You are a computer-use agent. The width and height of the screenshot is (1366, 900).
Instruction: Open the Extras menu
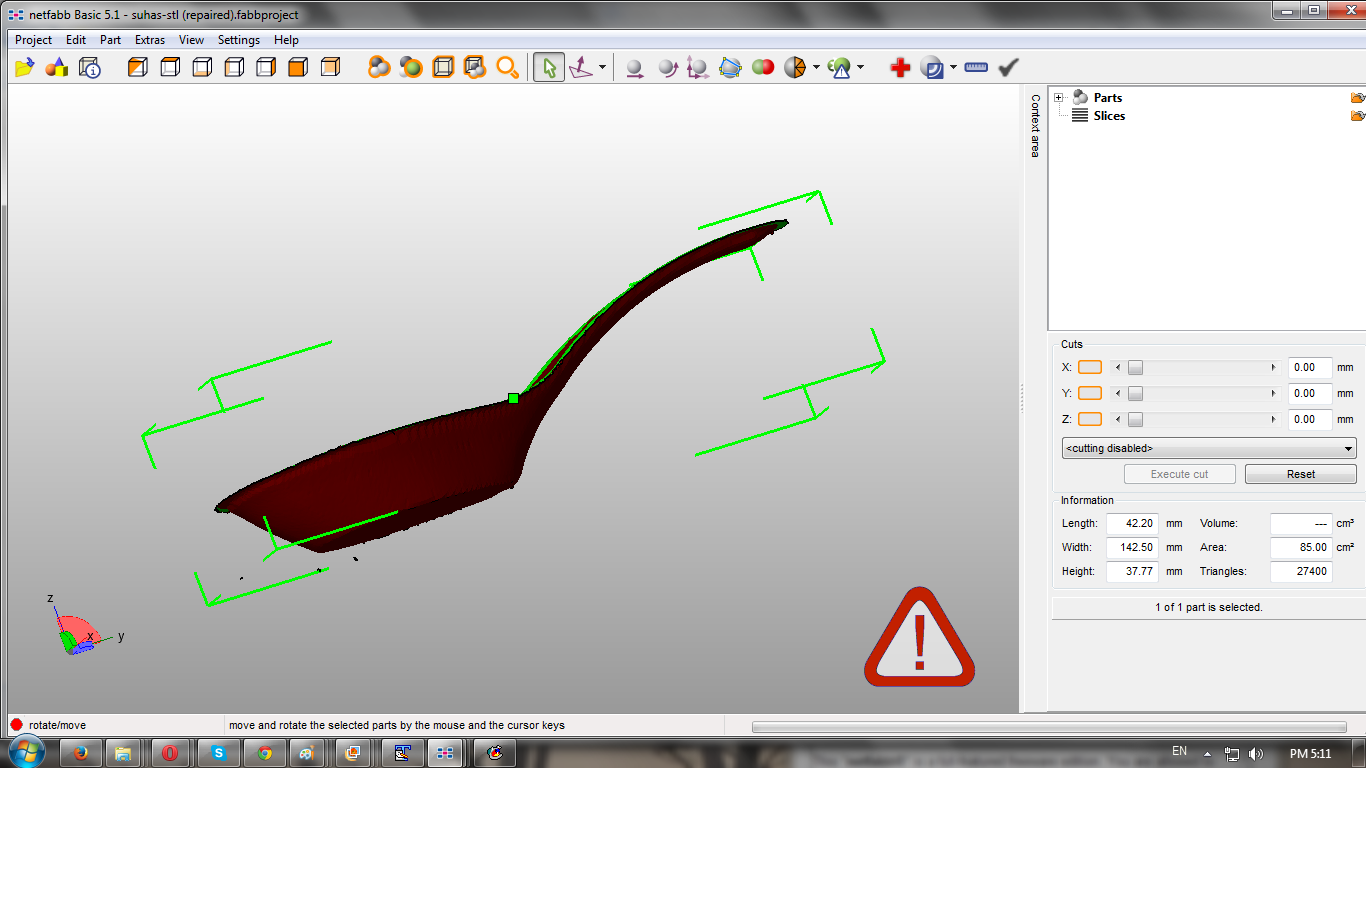tap(150, 40)
